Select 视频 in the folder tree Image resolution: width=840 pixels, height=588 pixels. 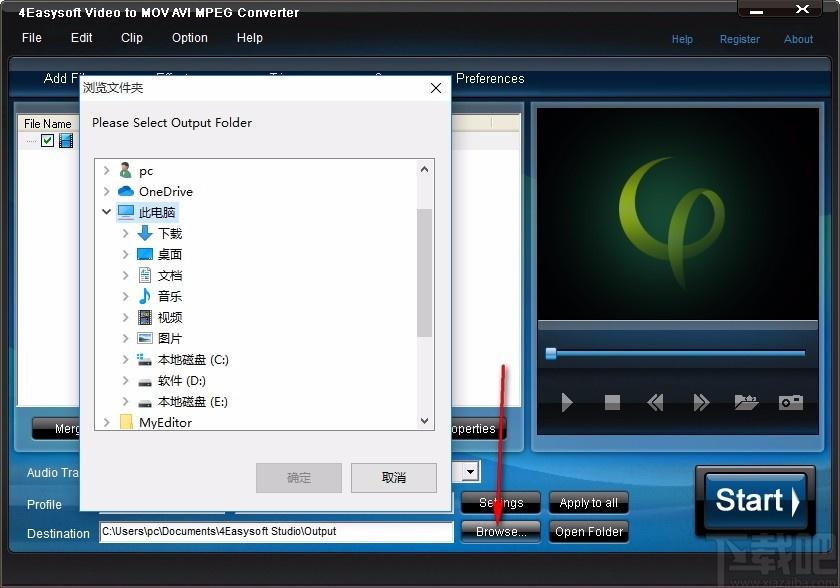point(170,317)
